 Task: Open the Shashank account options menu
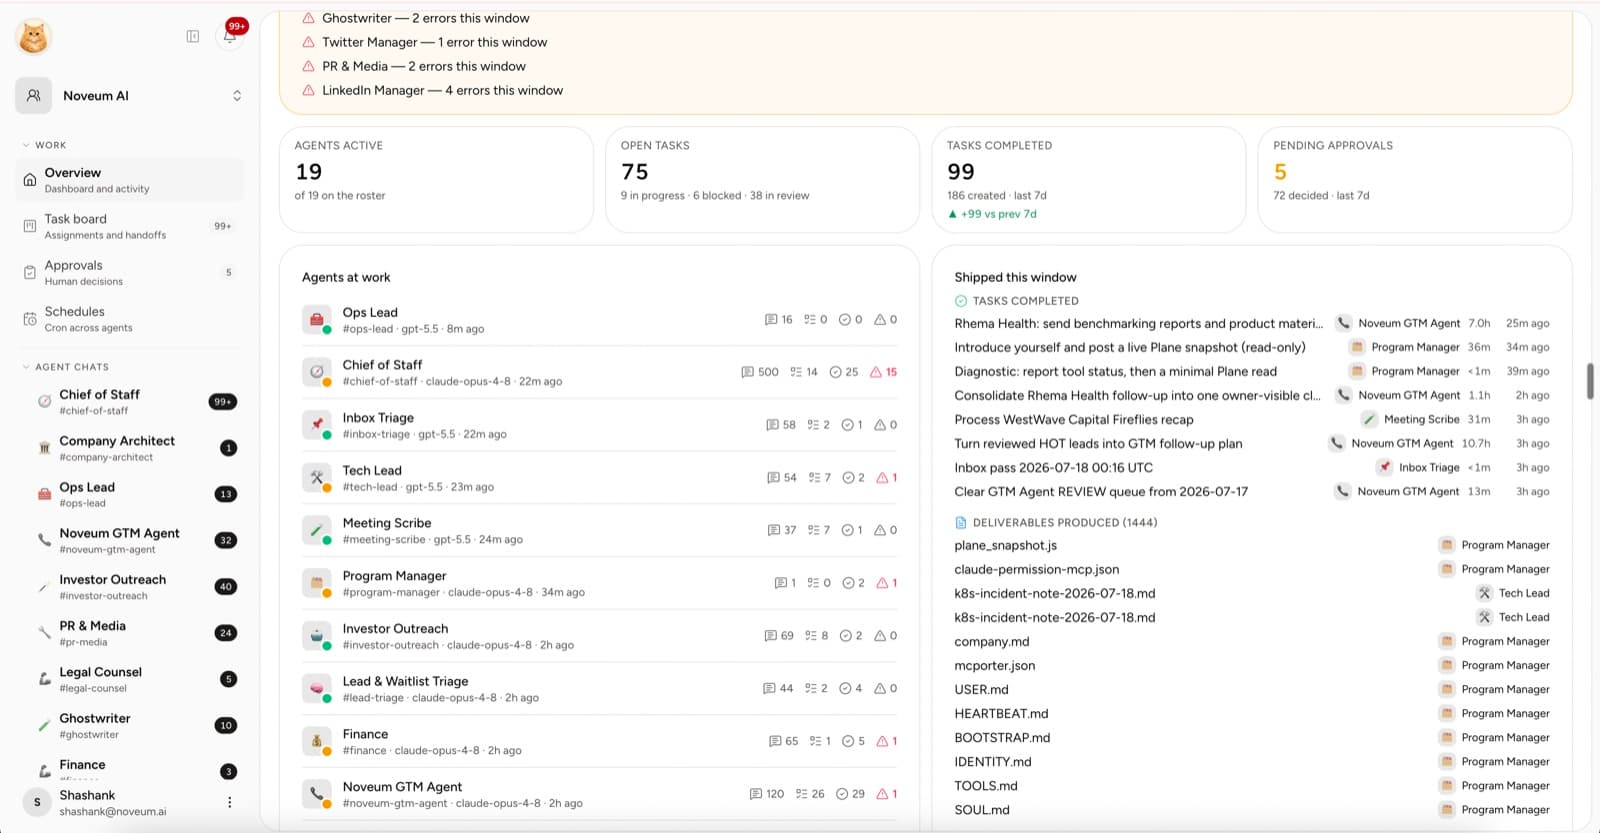(x=229, y=802)
